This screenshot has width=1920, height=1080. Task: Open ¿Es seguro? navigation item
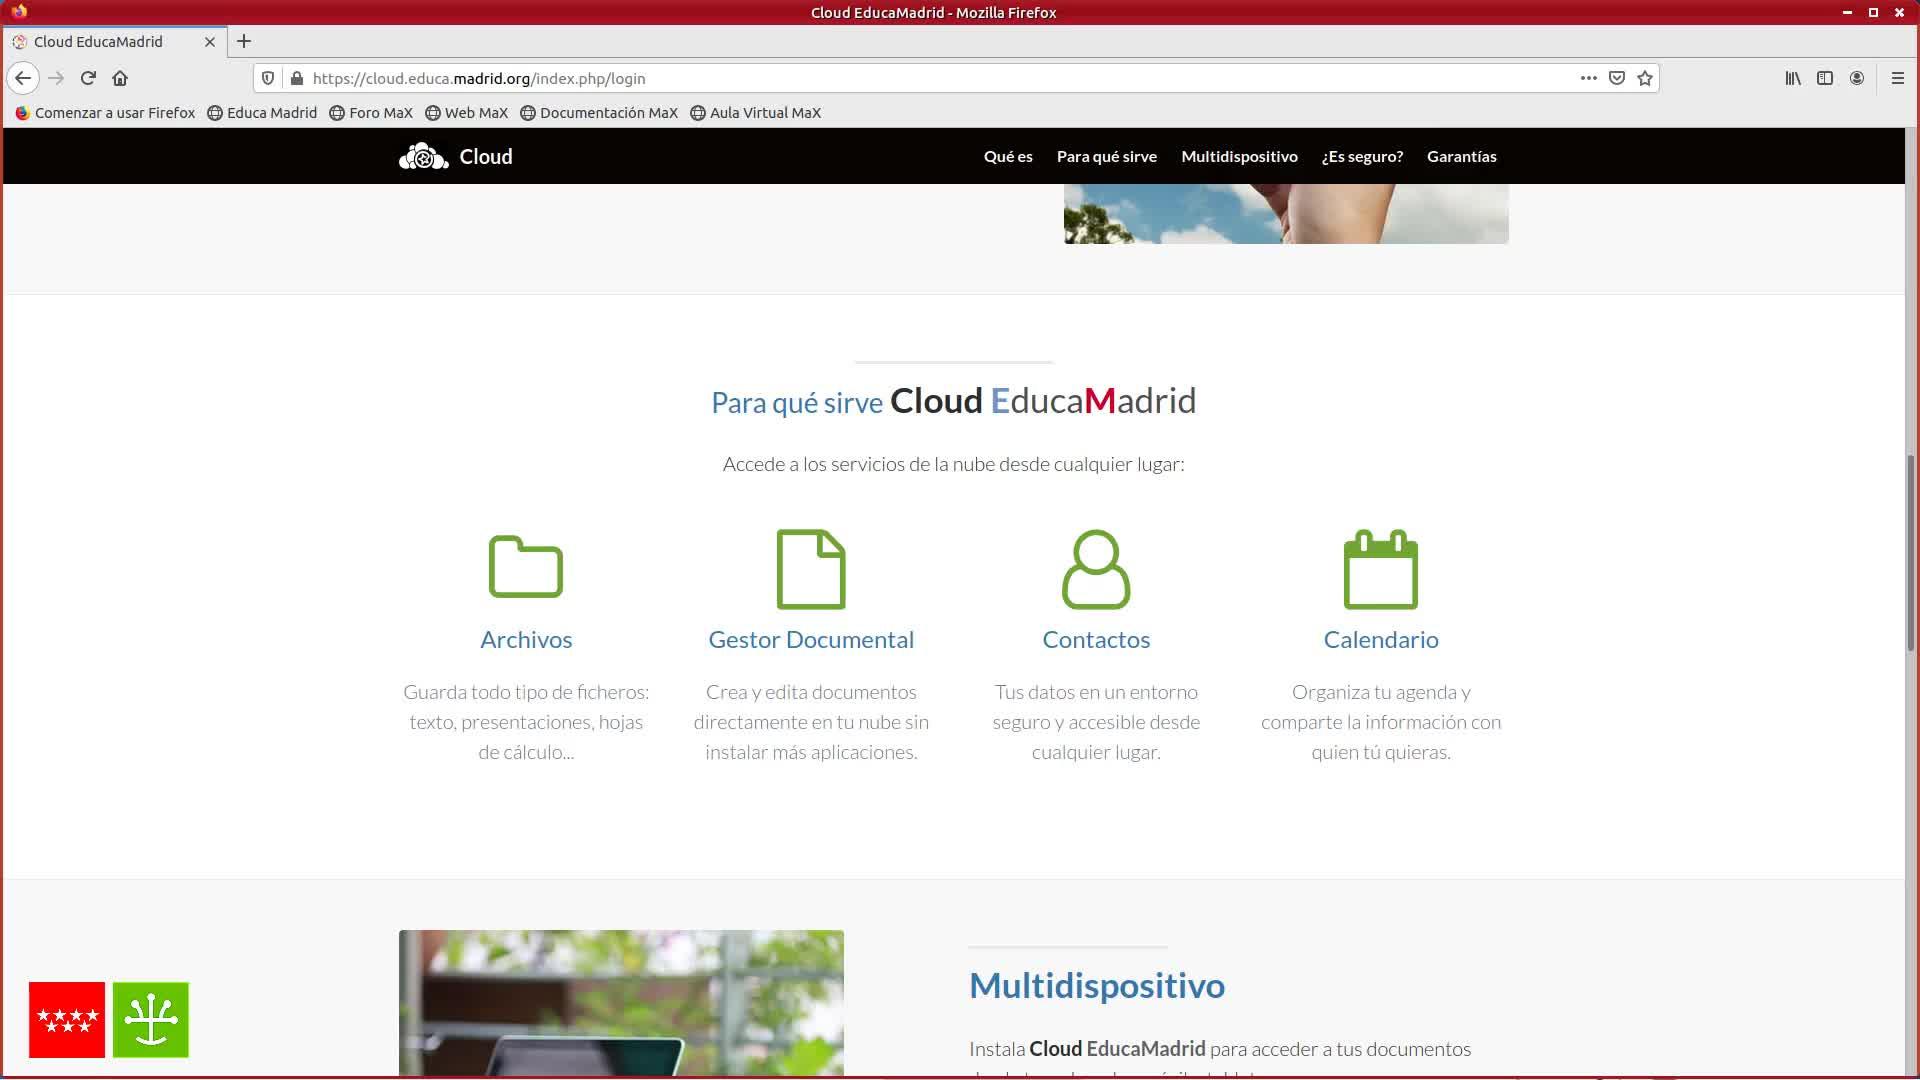click(1362, 157)
